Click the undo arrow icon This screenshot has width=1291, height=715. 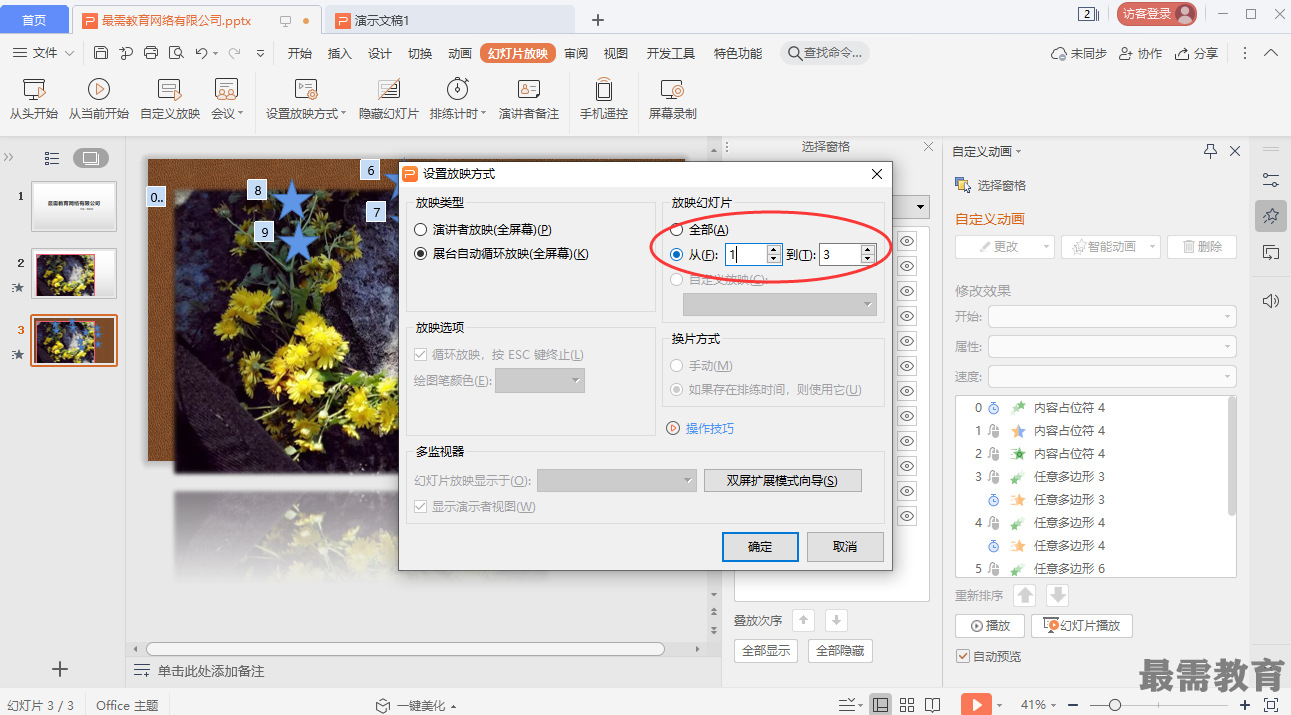point(202,53)
